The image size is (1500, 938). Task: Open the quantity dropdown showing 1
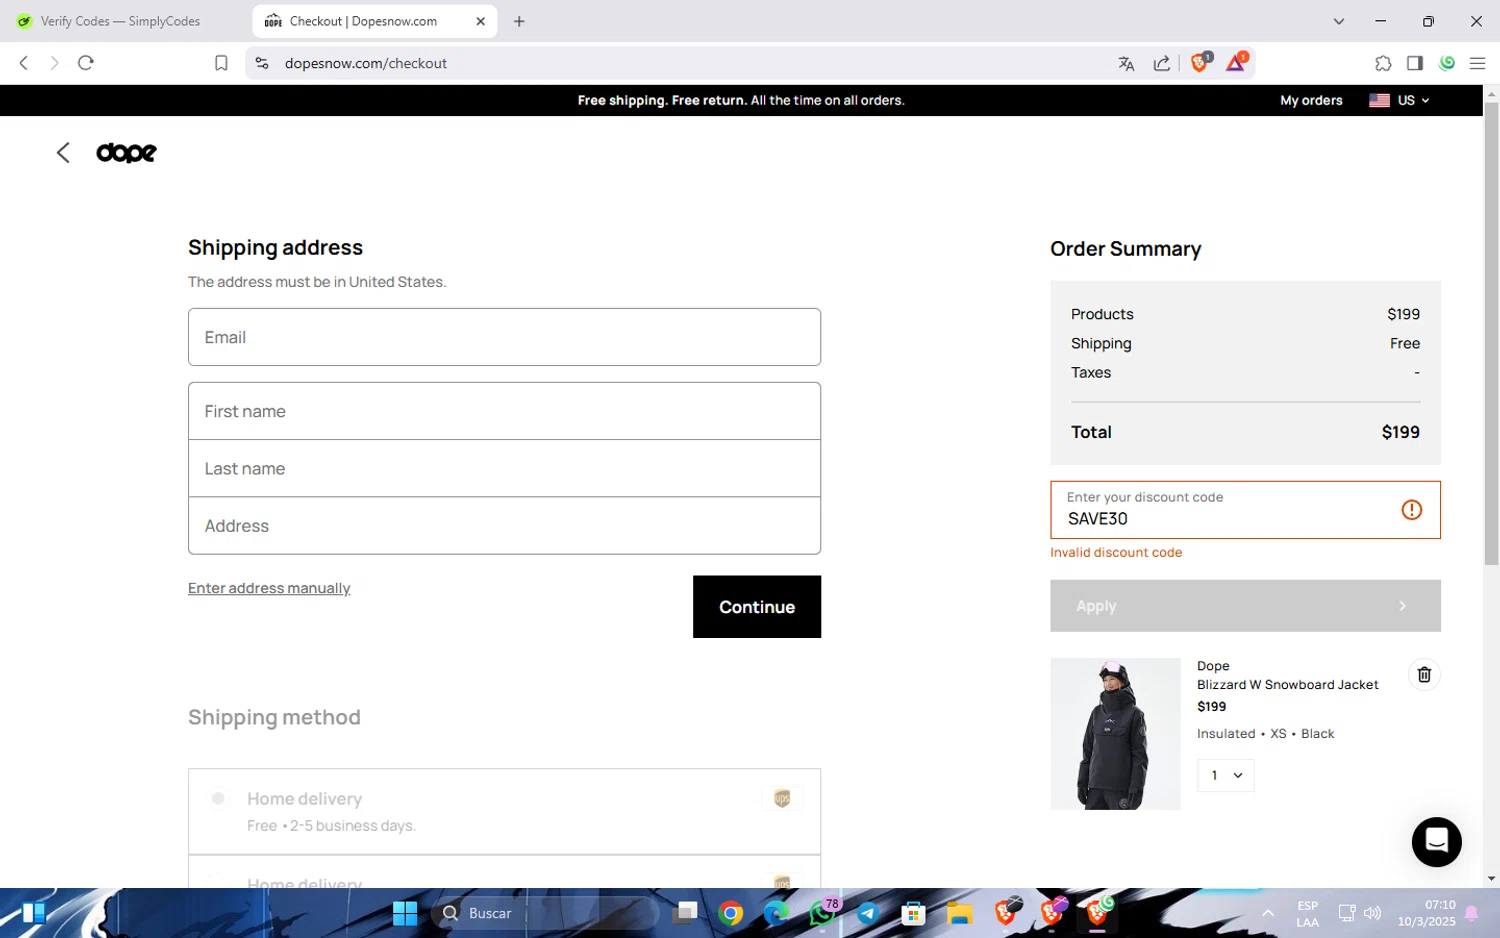(x=1225, y=775)
